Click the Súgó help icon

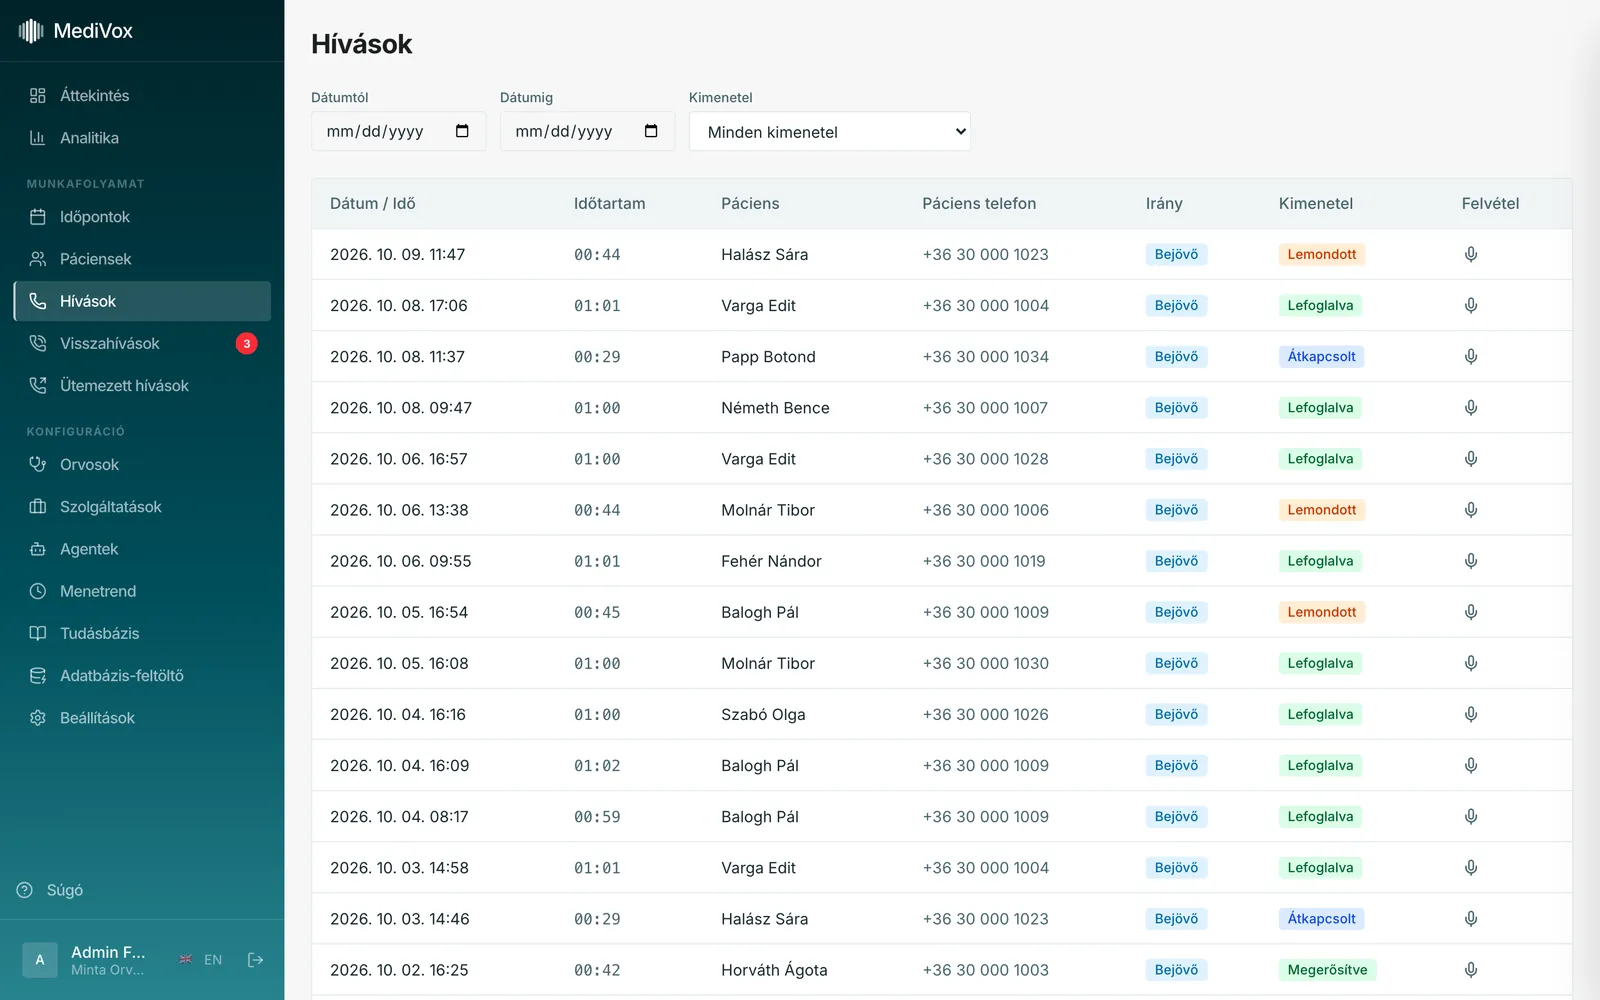[x=25, y=890]
